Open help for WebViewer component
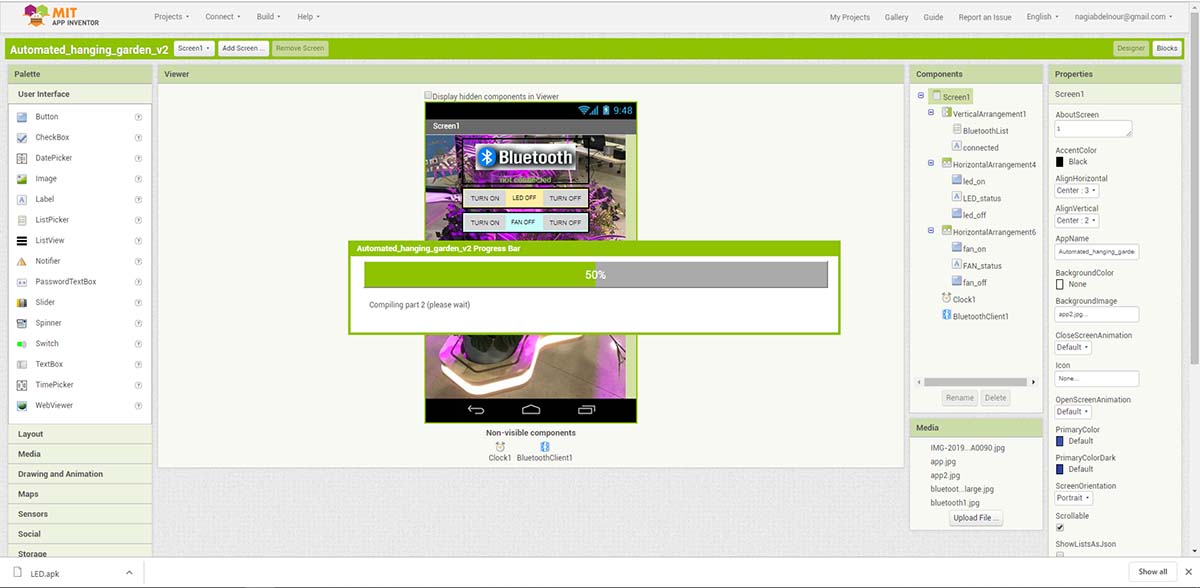1200x588 pixels. pos(138,405)
